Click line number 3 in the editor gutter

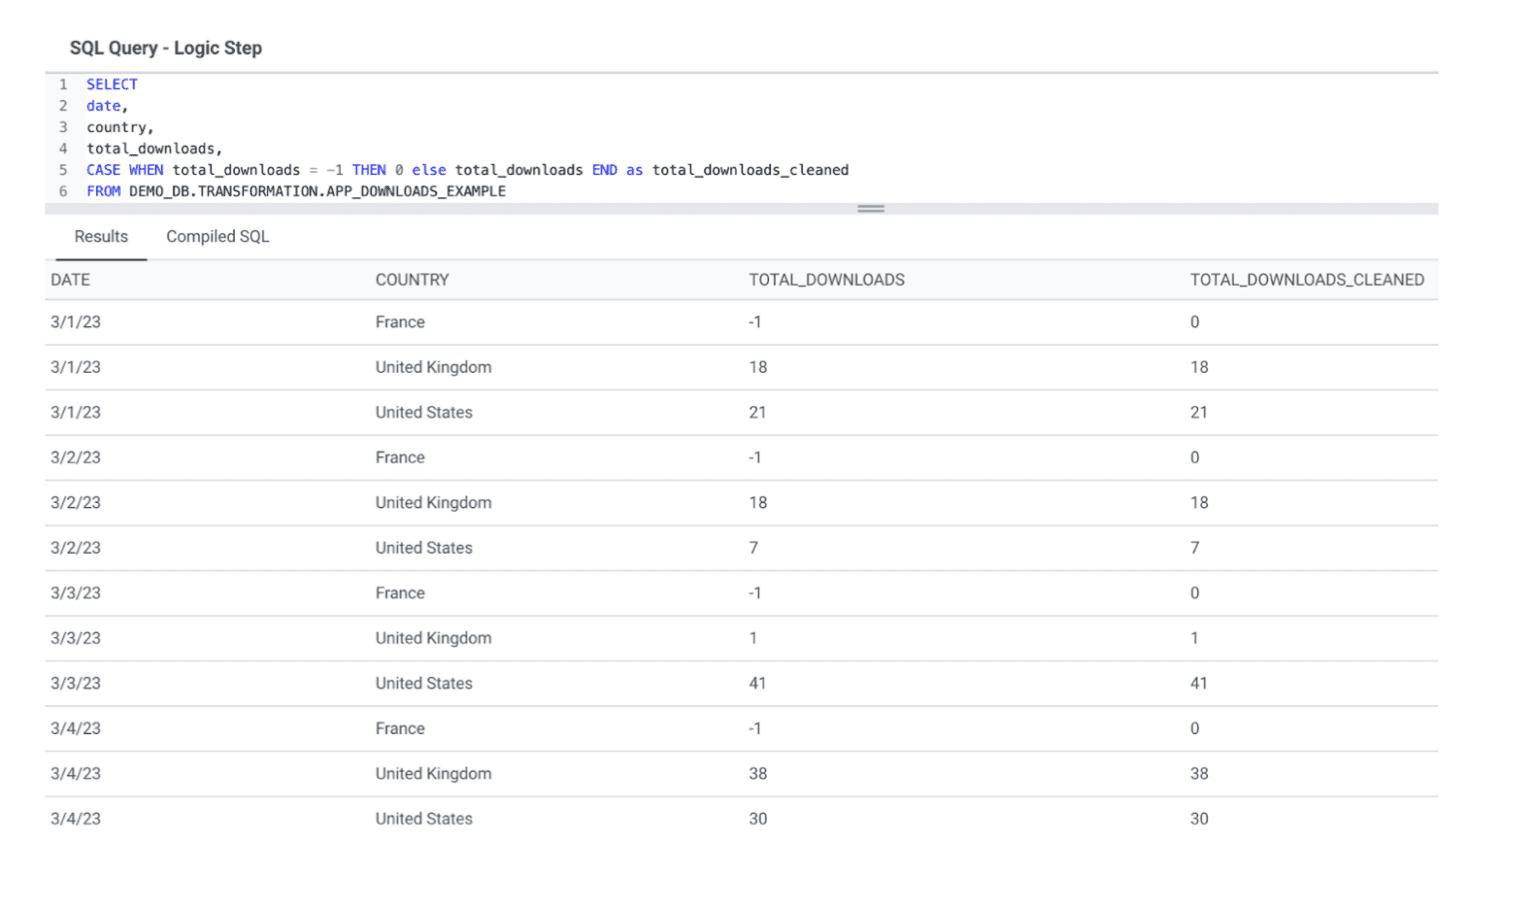coord(63,127)
